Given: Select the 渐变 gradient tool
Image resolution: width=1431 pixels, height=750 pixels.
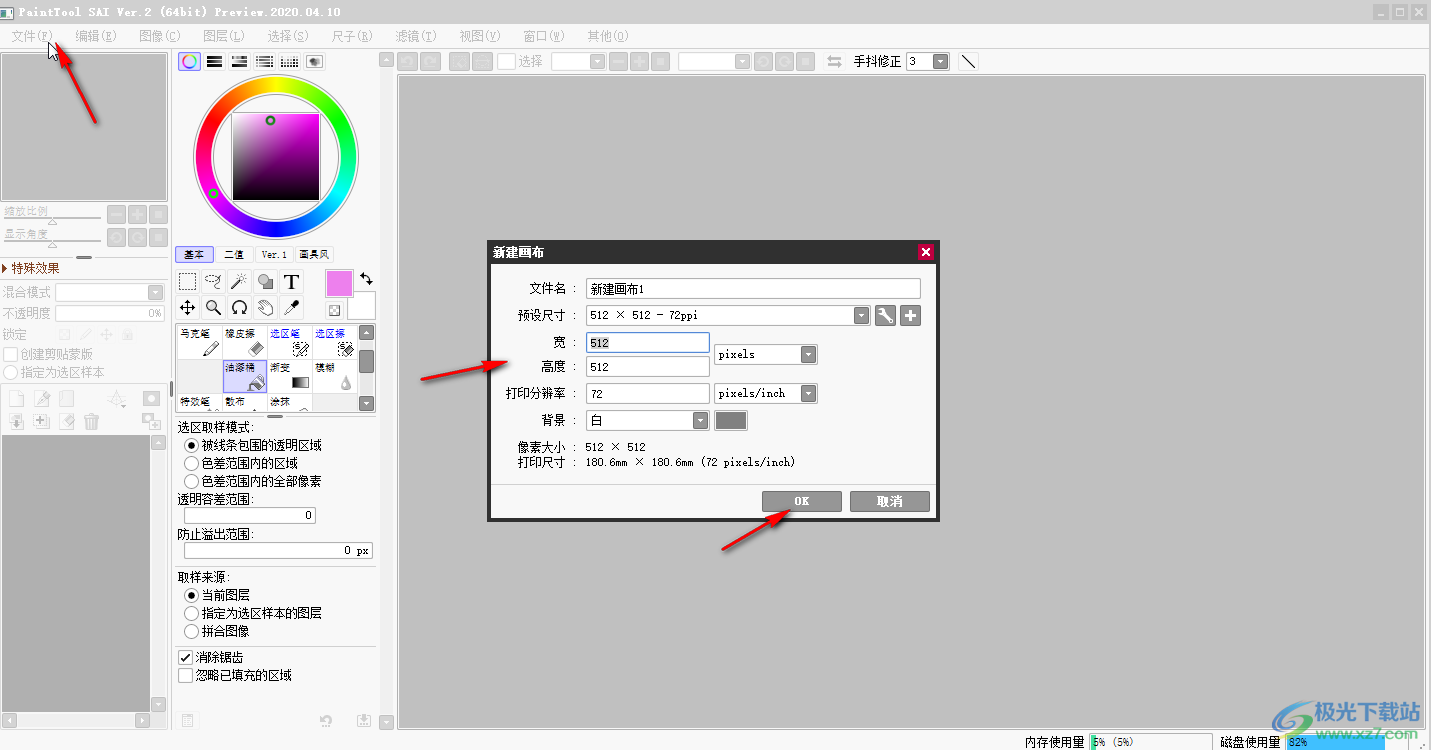Looking at the screenshot, I should coord(290,376).
